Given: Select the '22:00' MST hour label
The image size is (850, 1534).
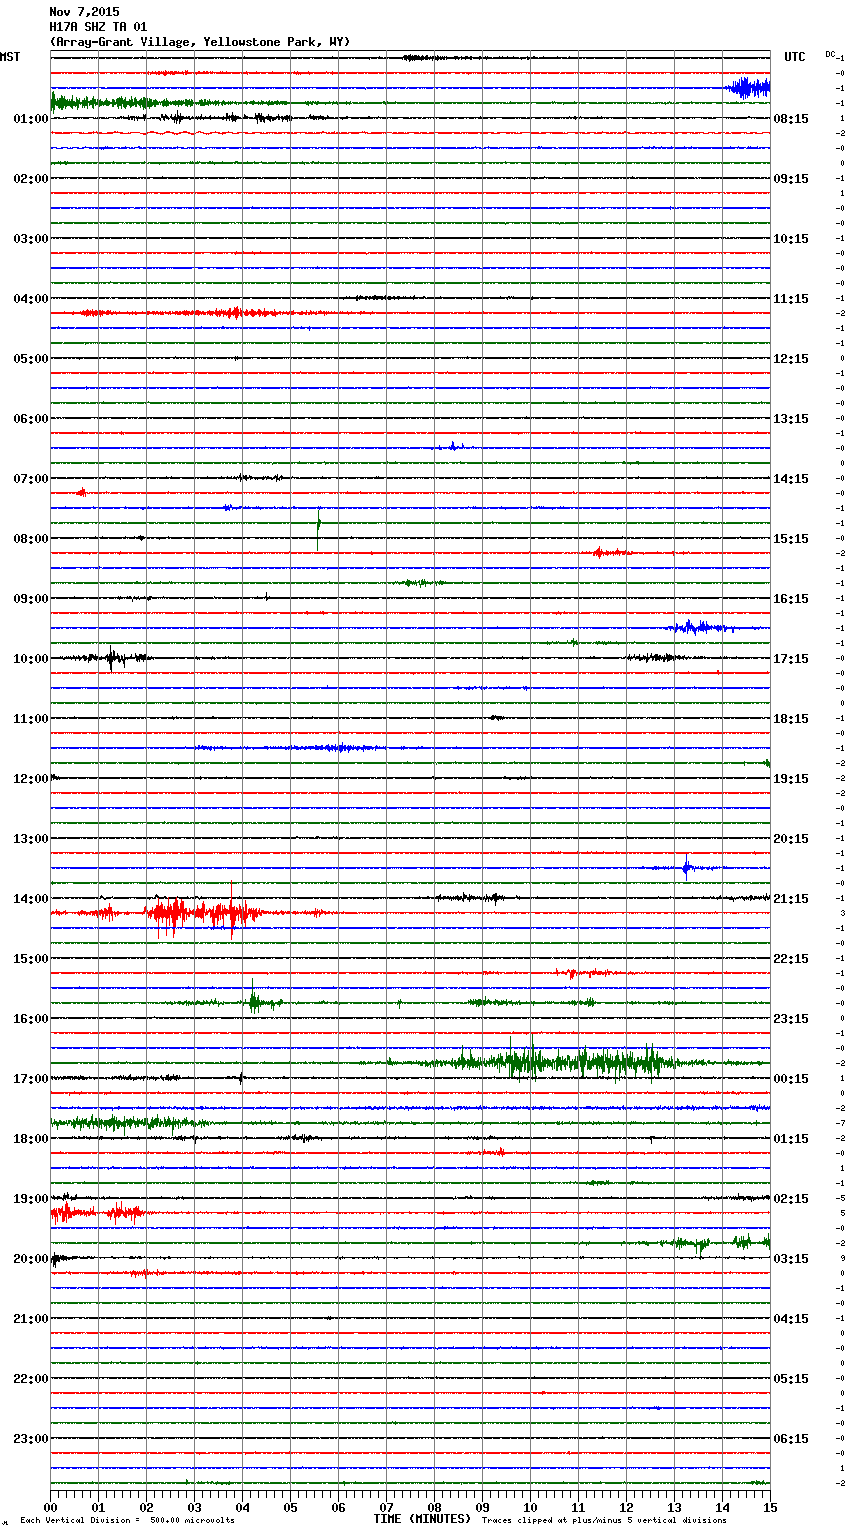Looking at the screenshot, I should click(x=31, y=1379).
